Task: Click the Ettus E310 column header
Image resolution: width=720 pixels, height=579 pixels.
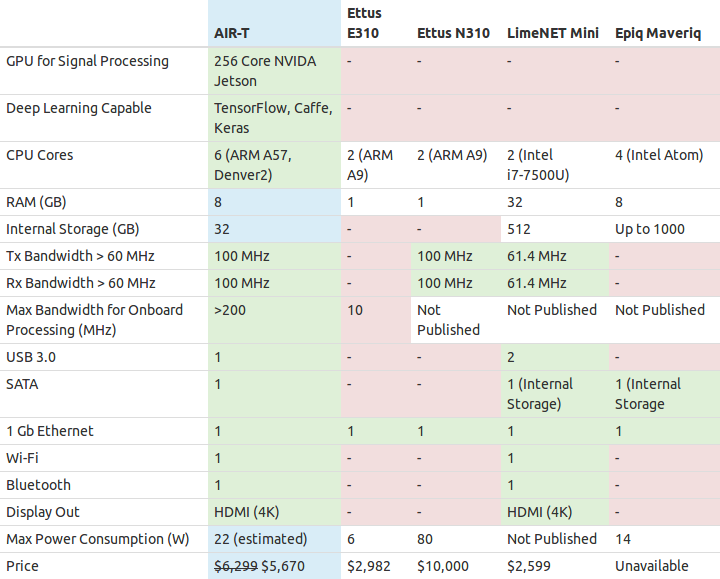Action: click(364, 23)
